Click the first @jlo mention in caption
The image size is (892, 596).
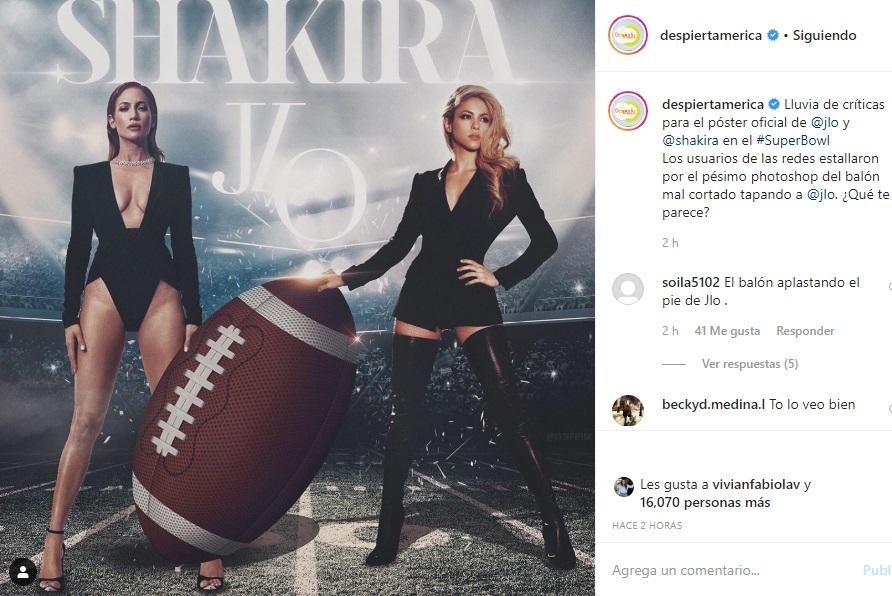click(825, 122)
